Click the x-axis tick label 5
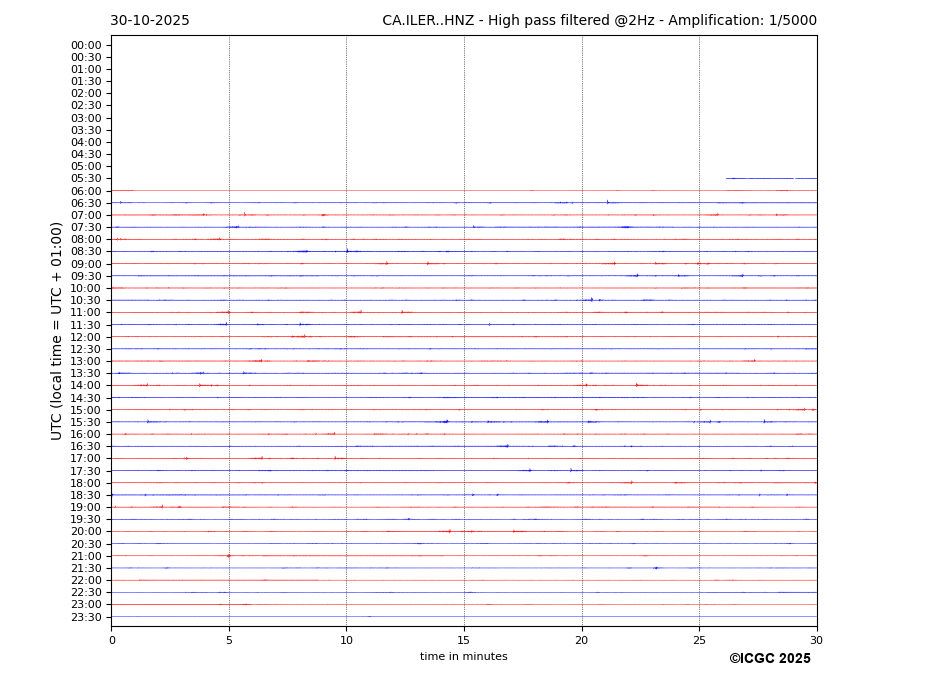The image size is (927, 696). 229,640
